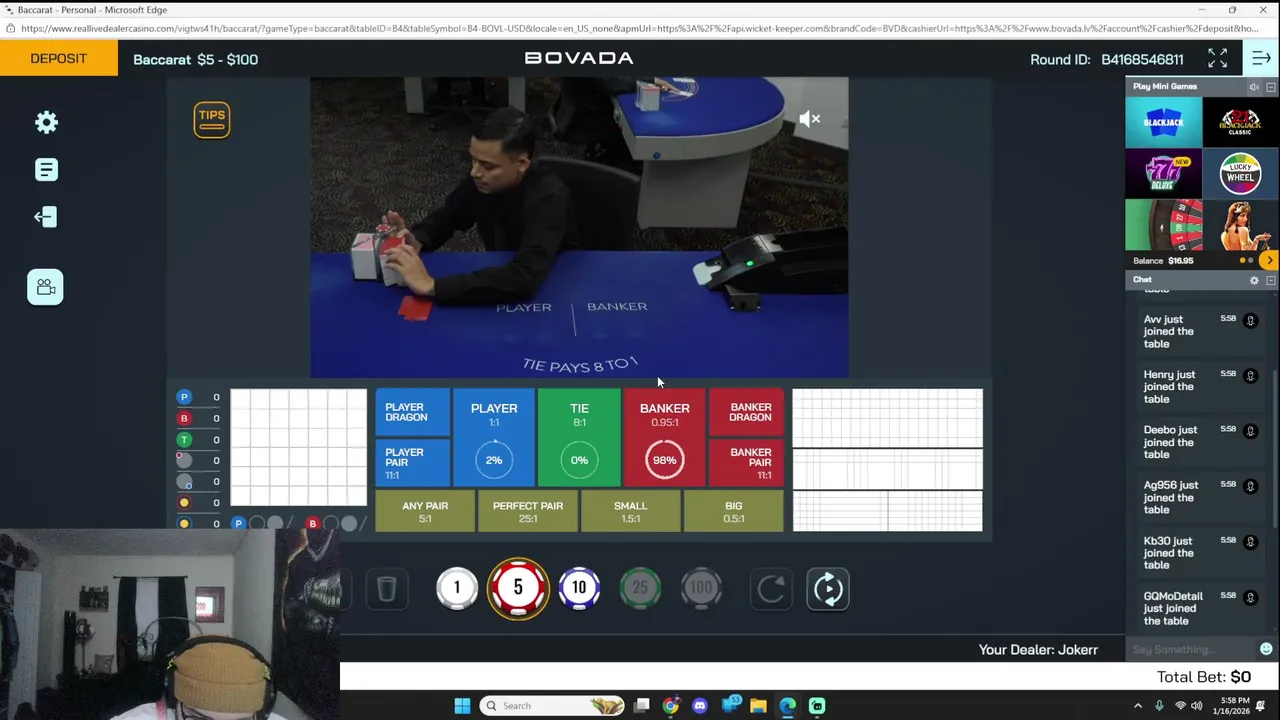Clear bets with the trash icon
This screenshot has width=1280, height=720.
pos(387,589)
